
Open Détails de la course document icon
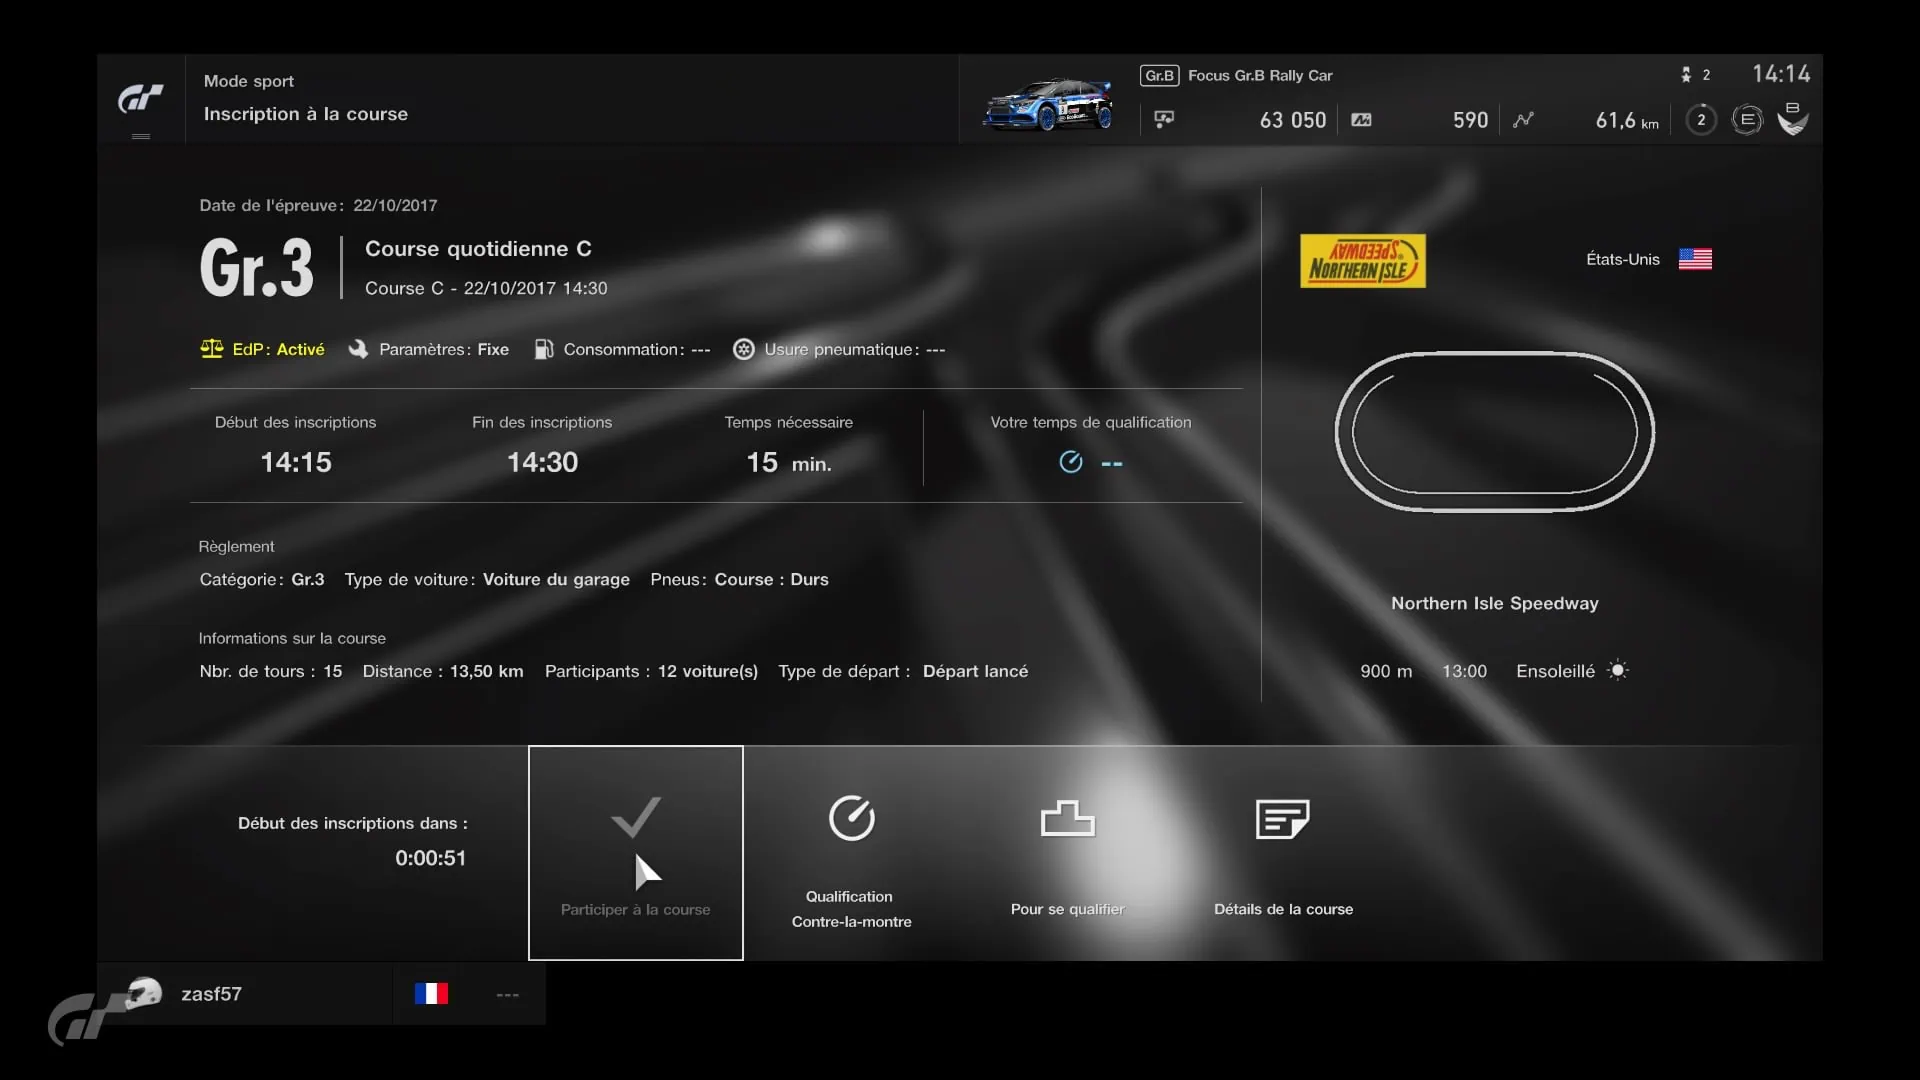(x=1282, y=819)
